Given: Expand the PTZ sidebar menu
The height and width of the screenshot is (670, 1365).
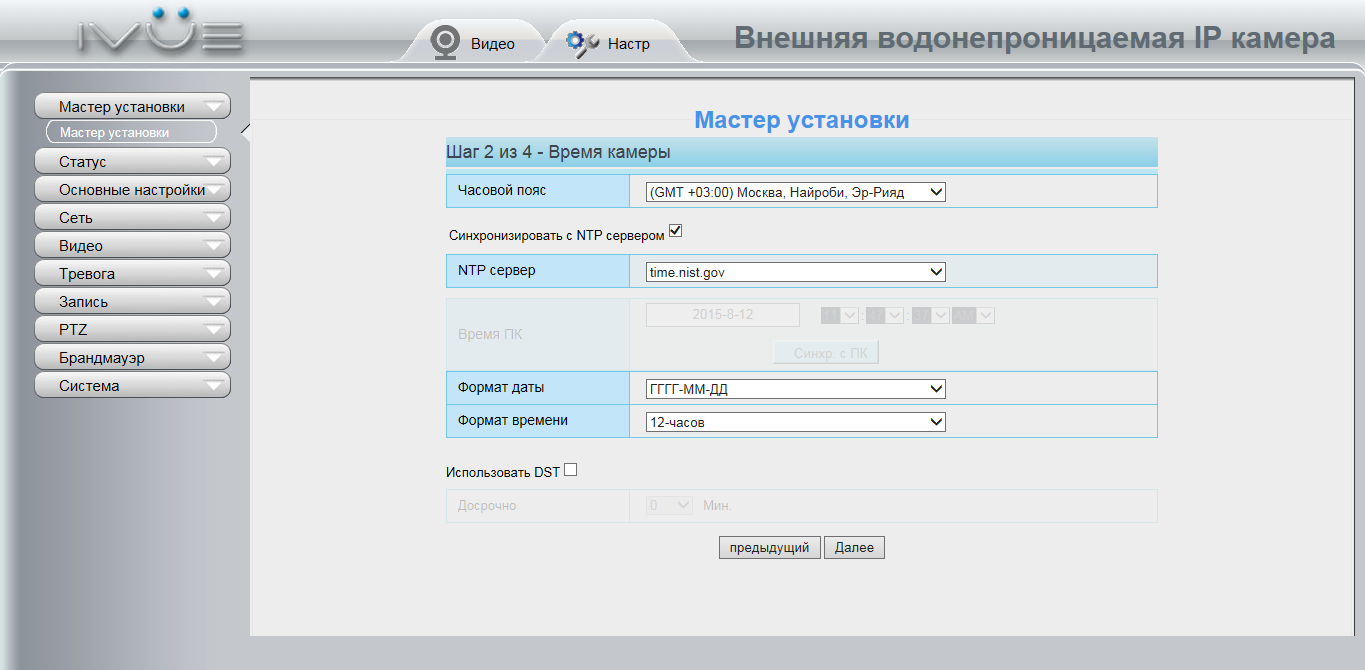Looking at the screenshot, I should (x=132, y=329).
